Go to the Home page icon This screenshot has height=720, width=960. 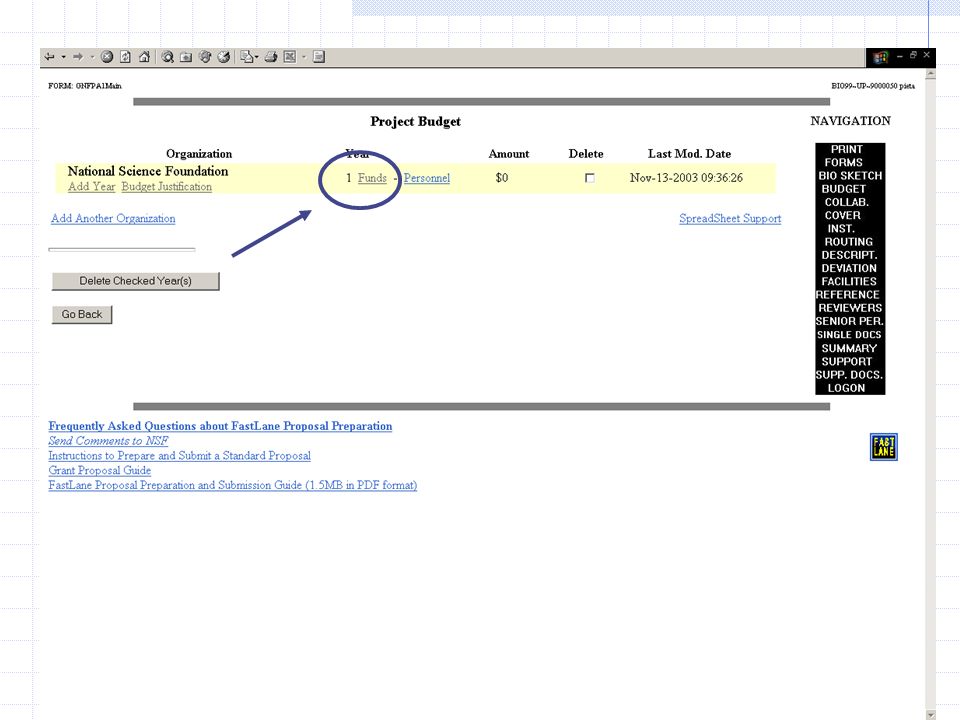coord(144,57)
